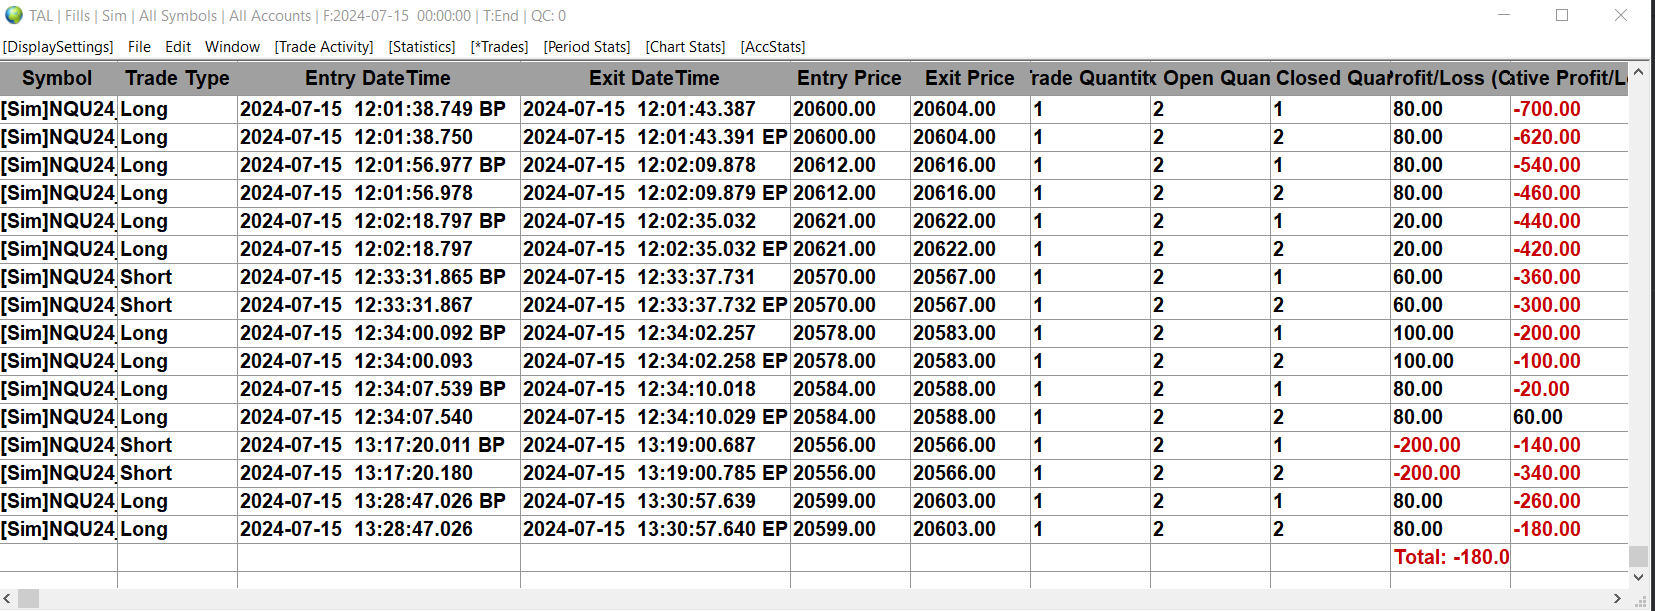The image size is (1655, 611).
Task: Click cumulative value -440.00
Action: [1547, 221]
